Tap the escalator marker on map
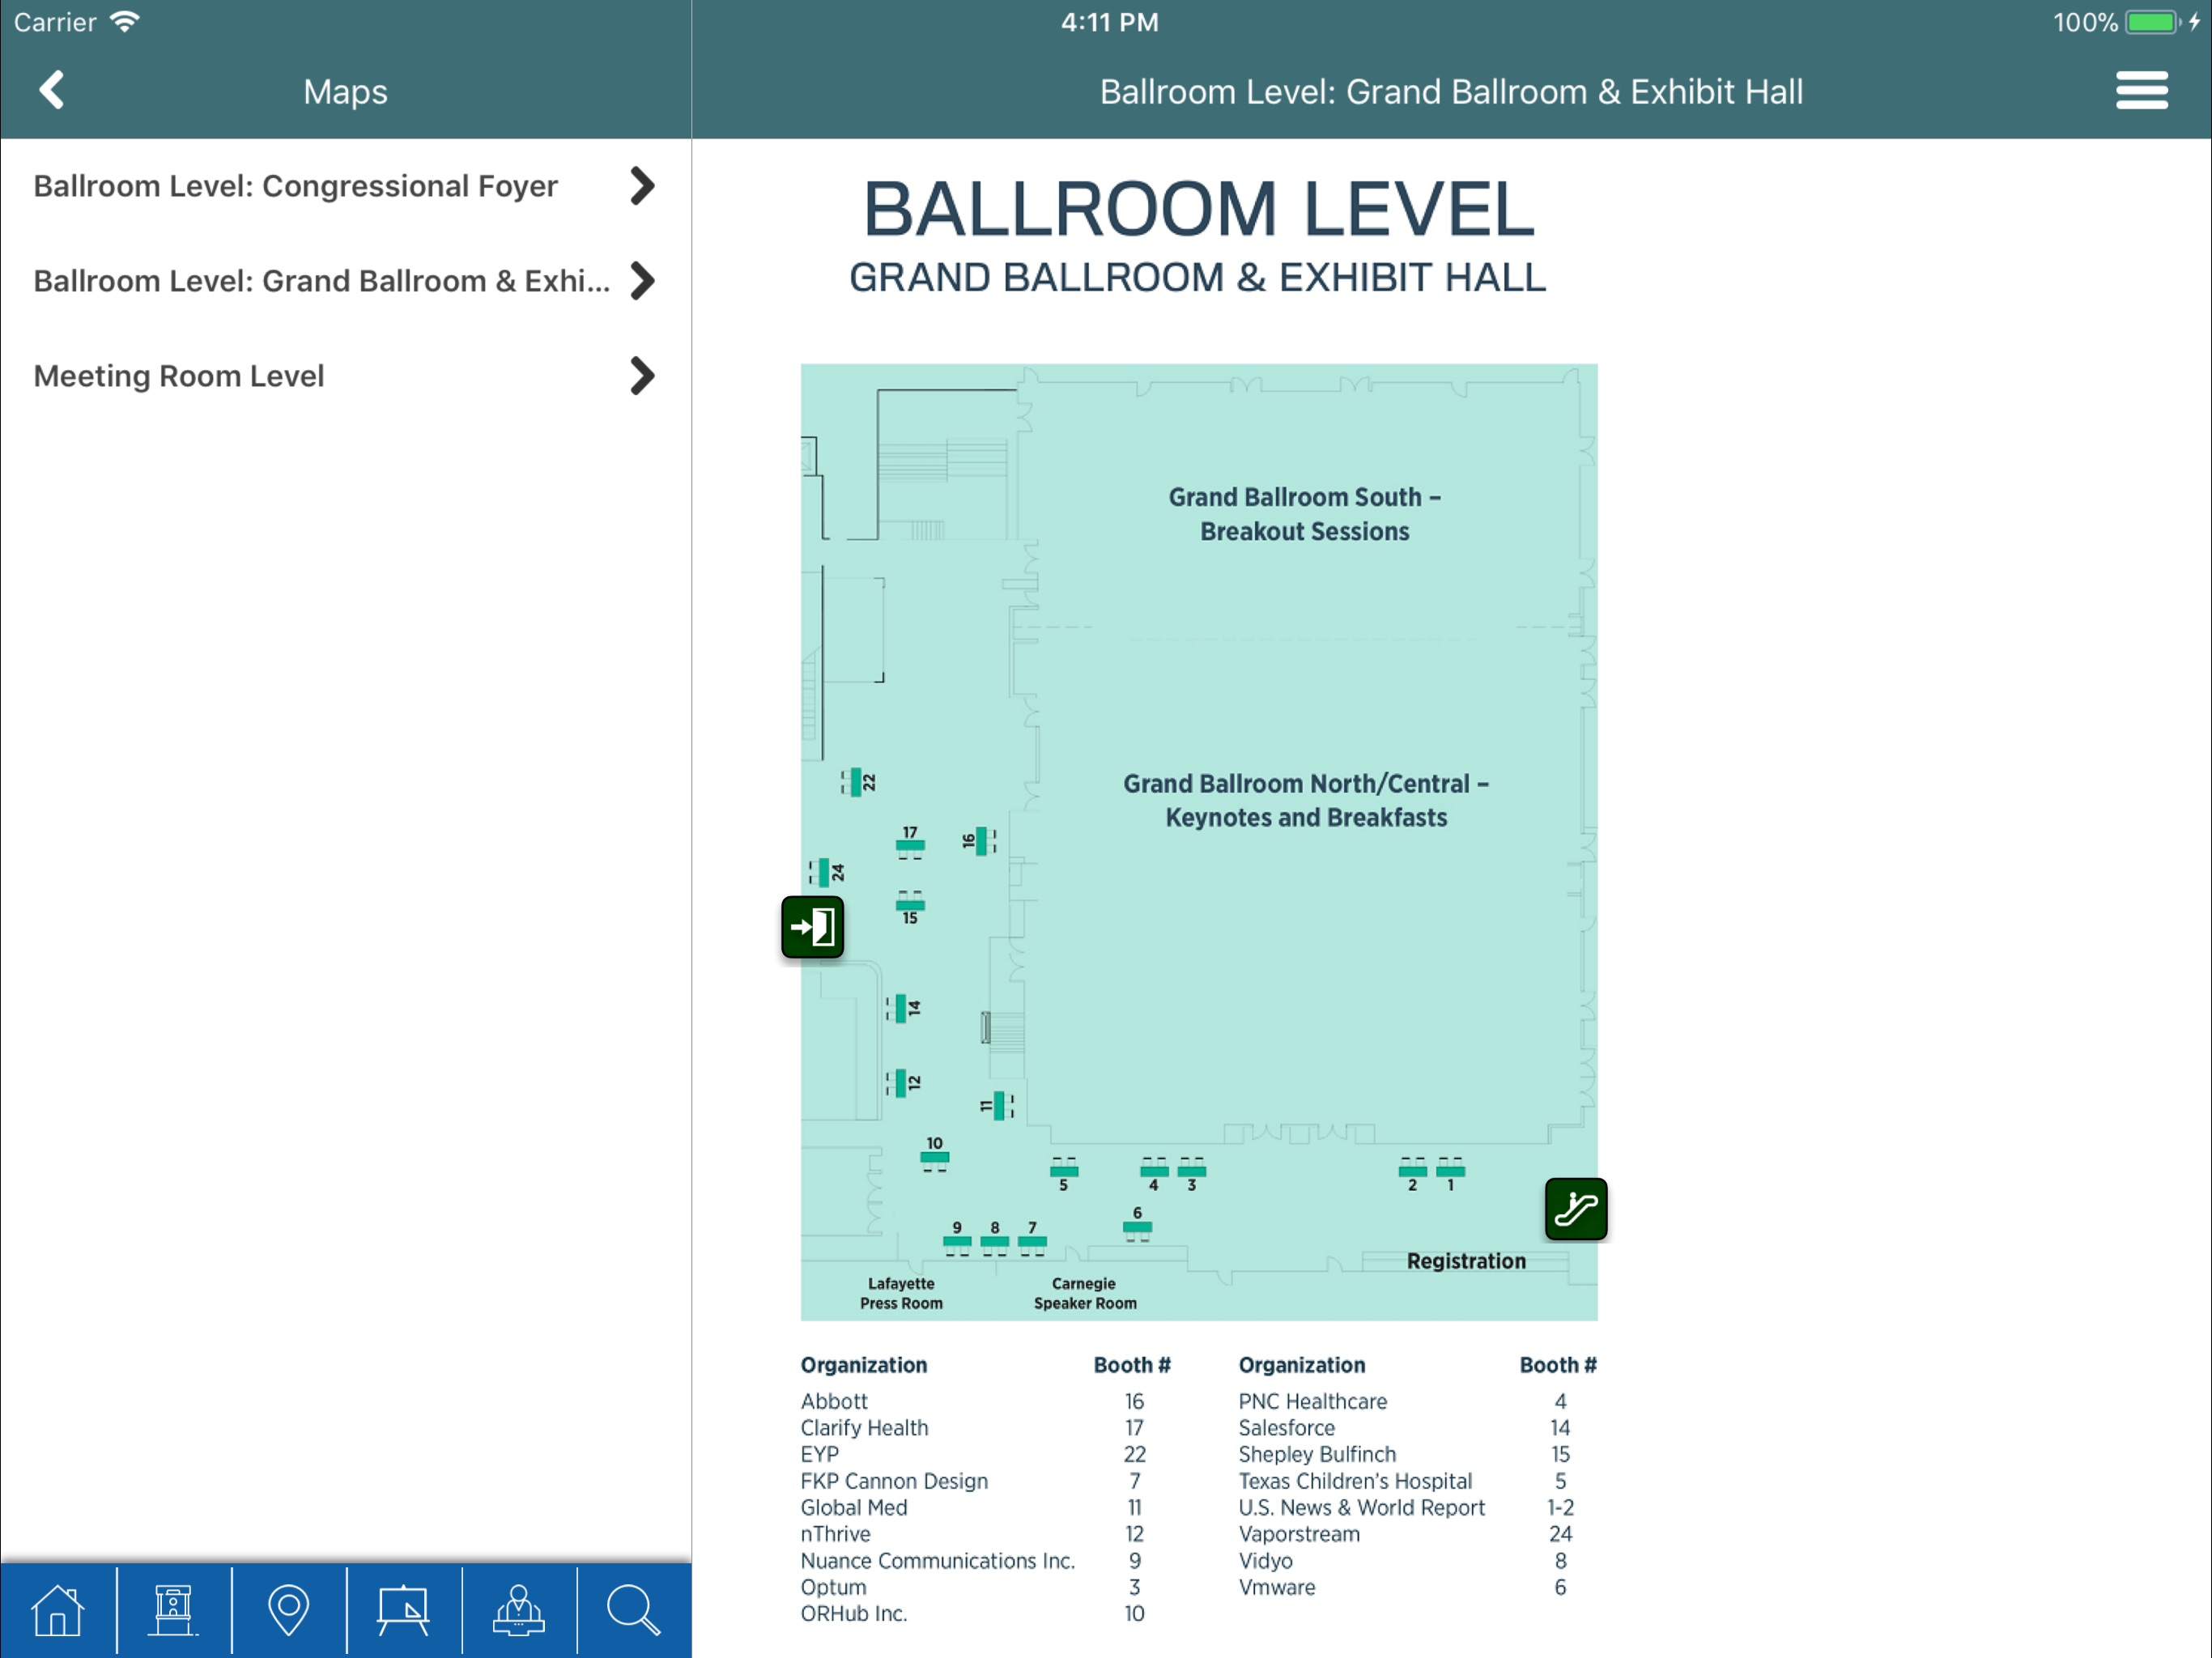The width and height of the screenshot is (2212, 1658). coord(1576,1209)
